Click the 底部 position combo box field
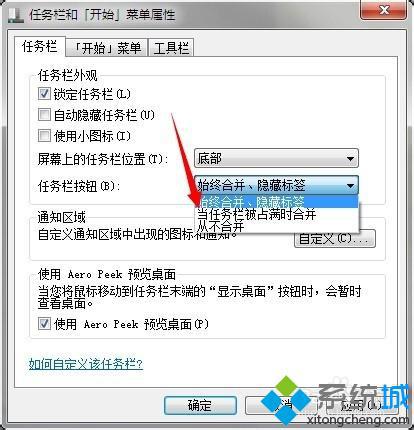This screenshot has width=414, height=430. point(276,159)
